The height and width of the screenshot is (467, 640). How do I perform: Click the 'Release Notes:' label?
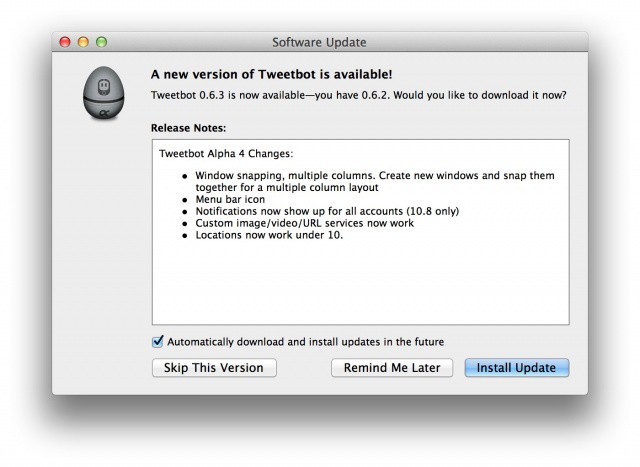coord(188,128)
